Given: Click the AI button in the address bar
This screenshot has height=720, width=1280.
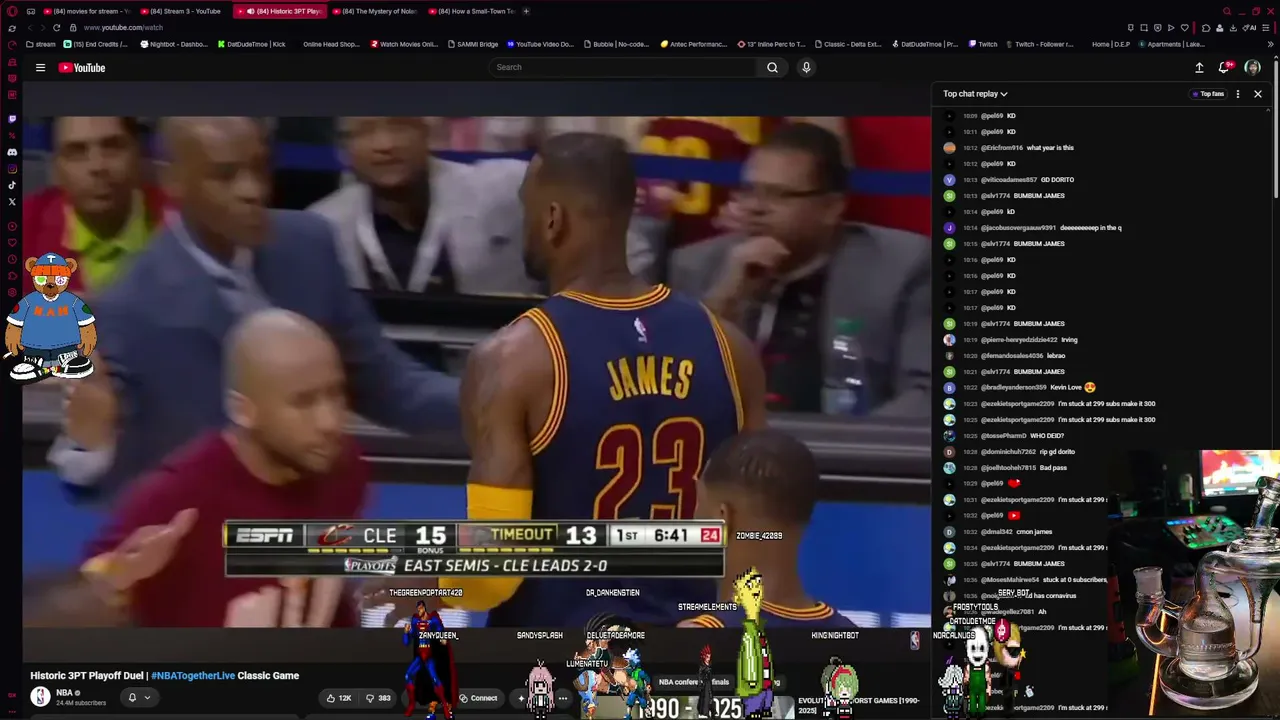Looking at the screenshot, I should click(1250, 28).
